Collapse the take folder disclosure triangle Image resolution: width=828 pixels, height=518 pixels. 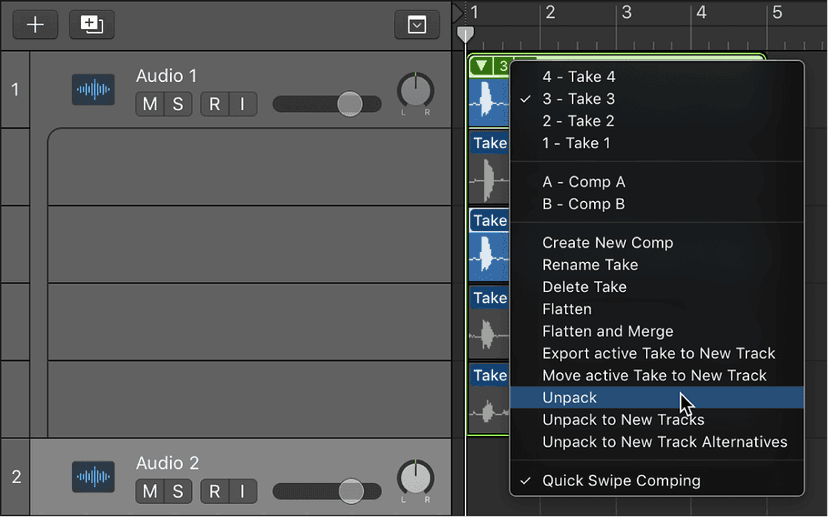(481, 66)
